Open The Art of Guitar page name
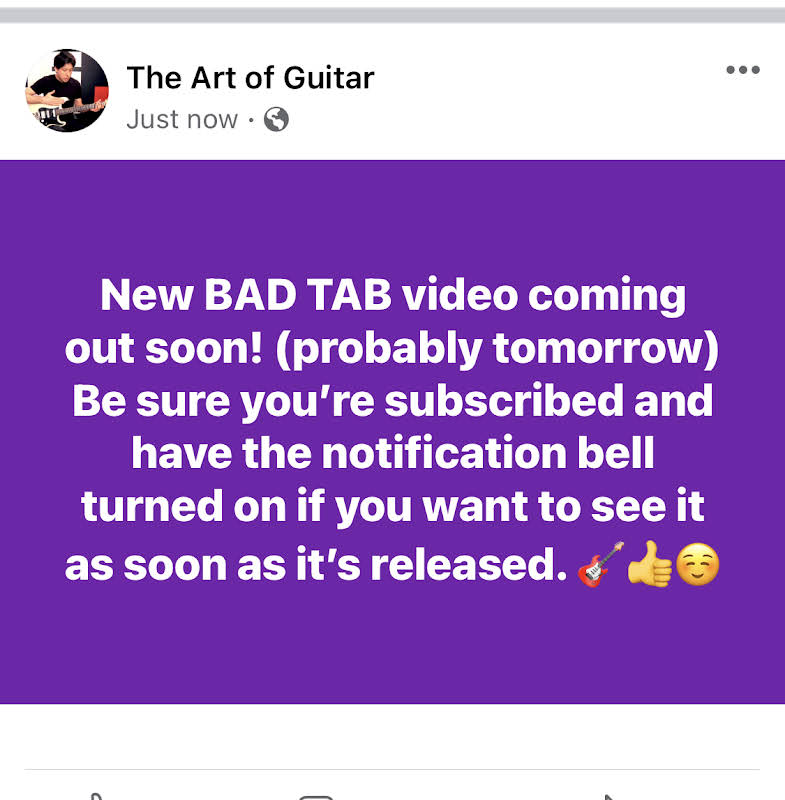This screenshot has width=785, height=800. pyautogui.click(x=250, y=78)
